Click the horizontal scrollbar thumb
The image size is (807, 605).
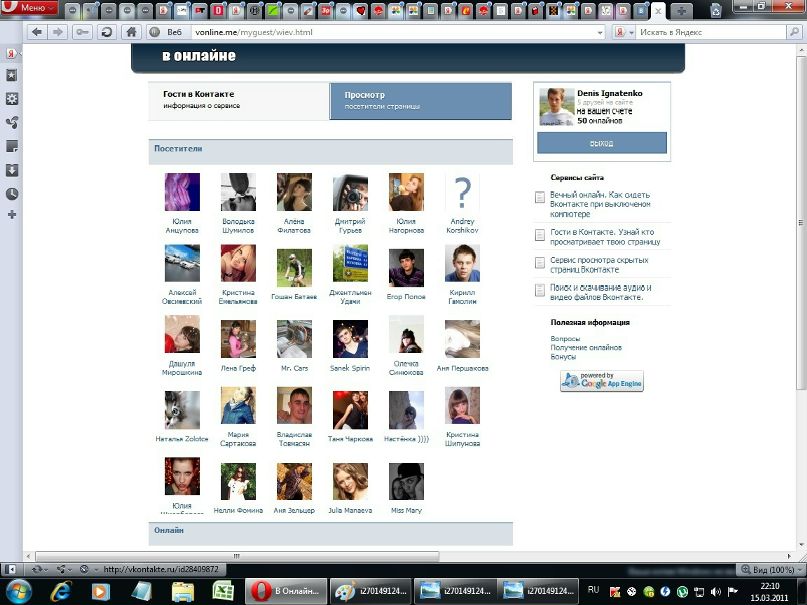point(237,556)
